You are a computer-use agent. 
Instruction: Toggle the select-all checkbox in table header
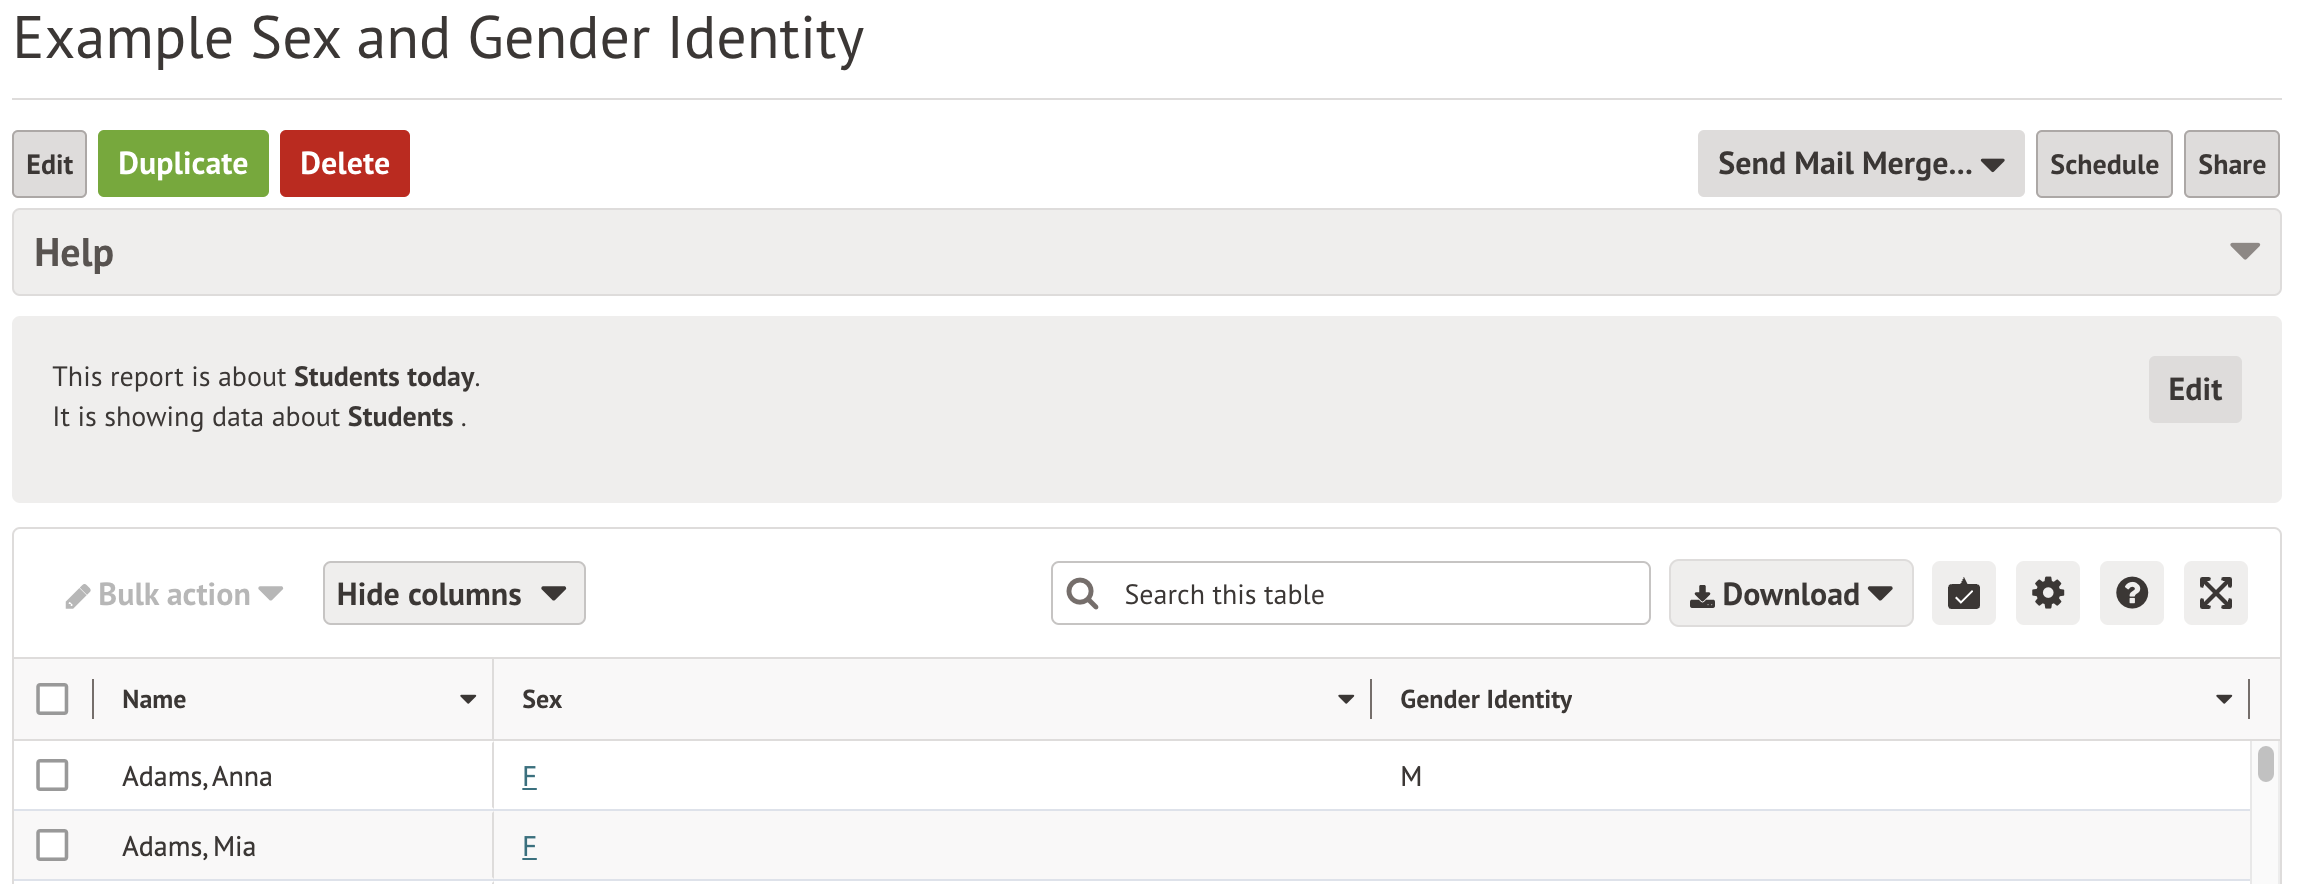pos(52,699)
